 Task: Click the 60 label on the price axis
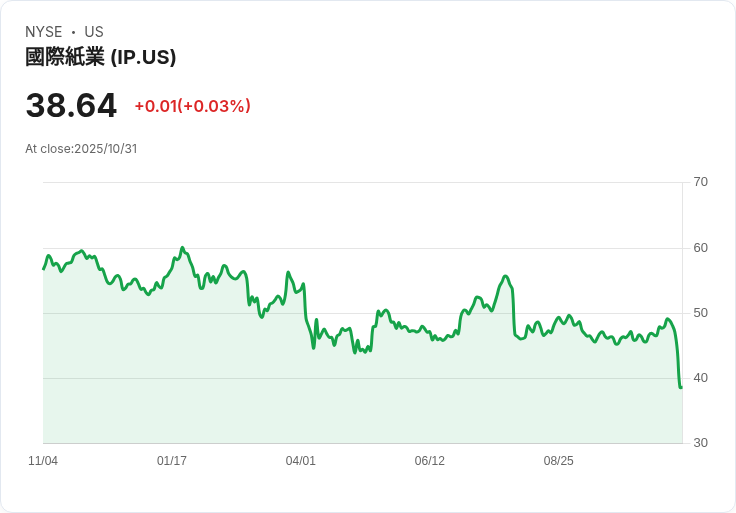tap(701, 248)
